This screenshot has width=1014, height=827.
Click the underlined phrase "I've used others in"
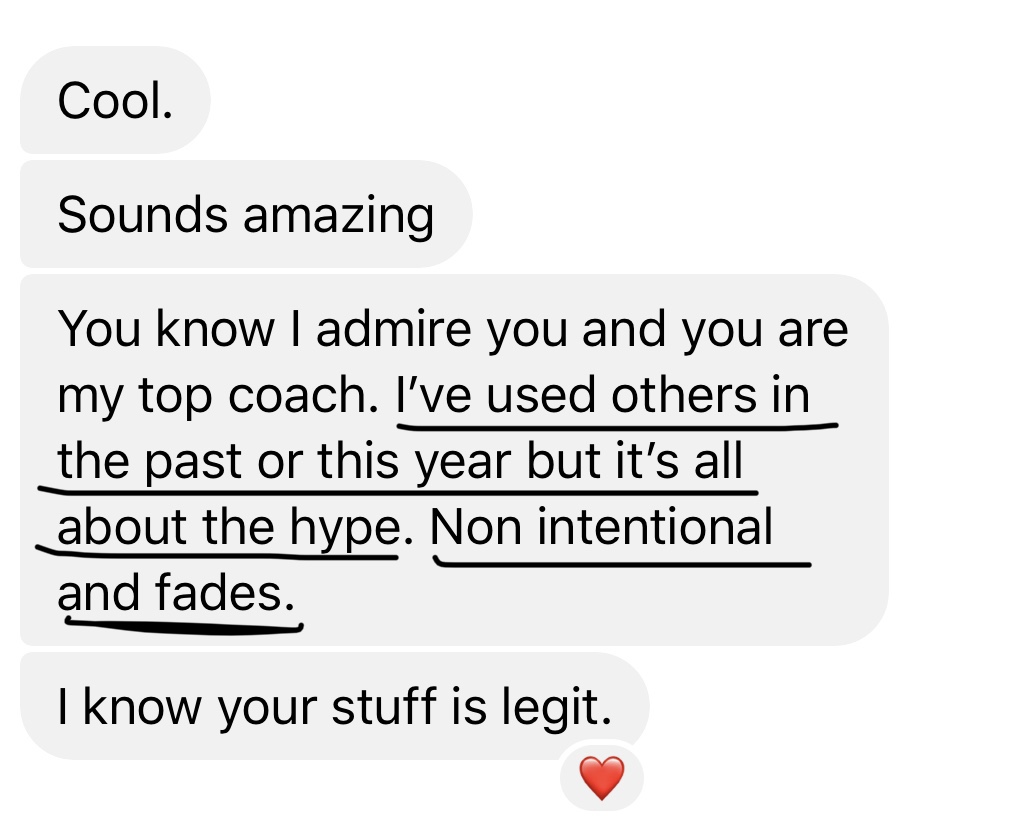602,396
